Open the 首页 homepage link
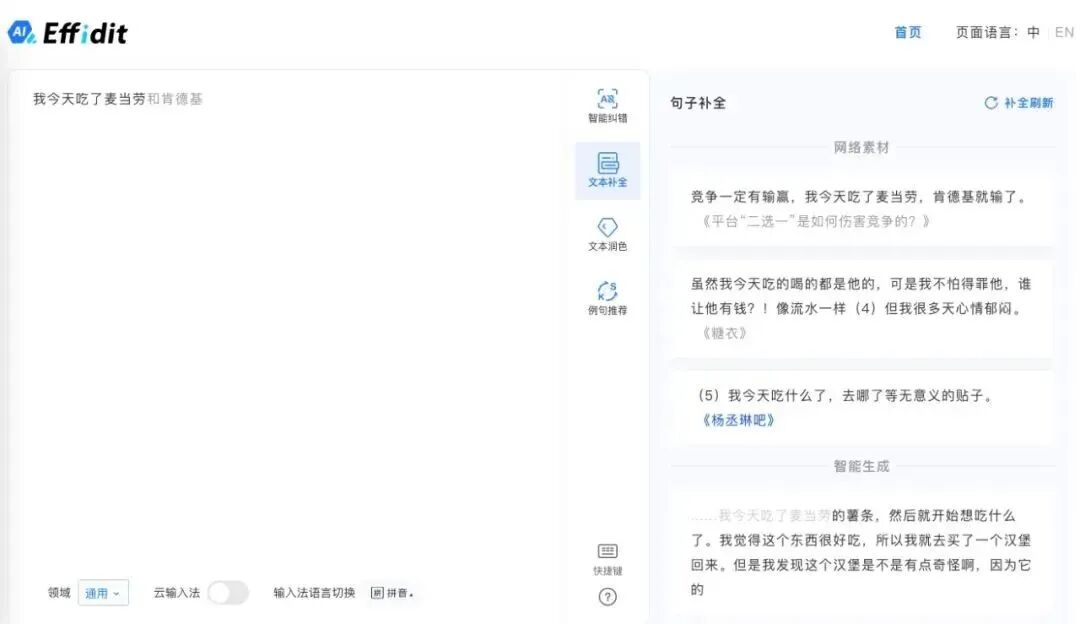 click(x=907, y=31)
